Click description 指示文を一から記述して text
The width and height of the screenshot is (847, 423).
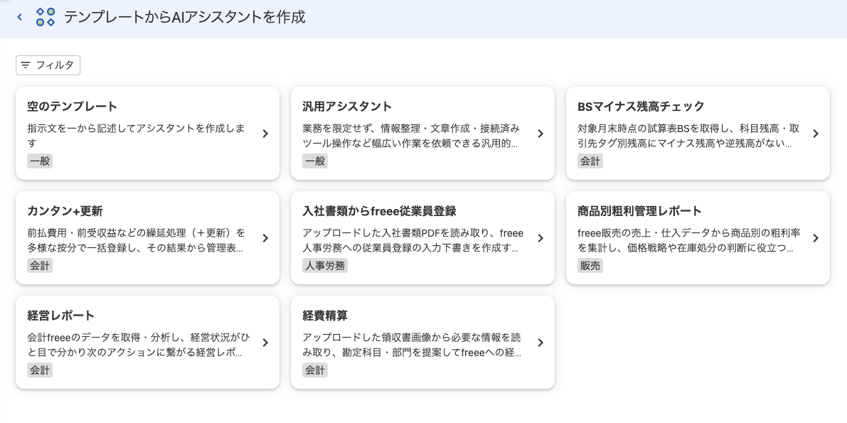click(136, 136)
